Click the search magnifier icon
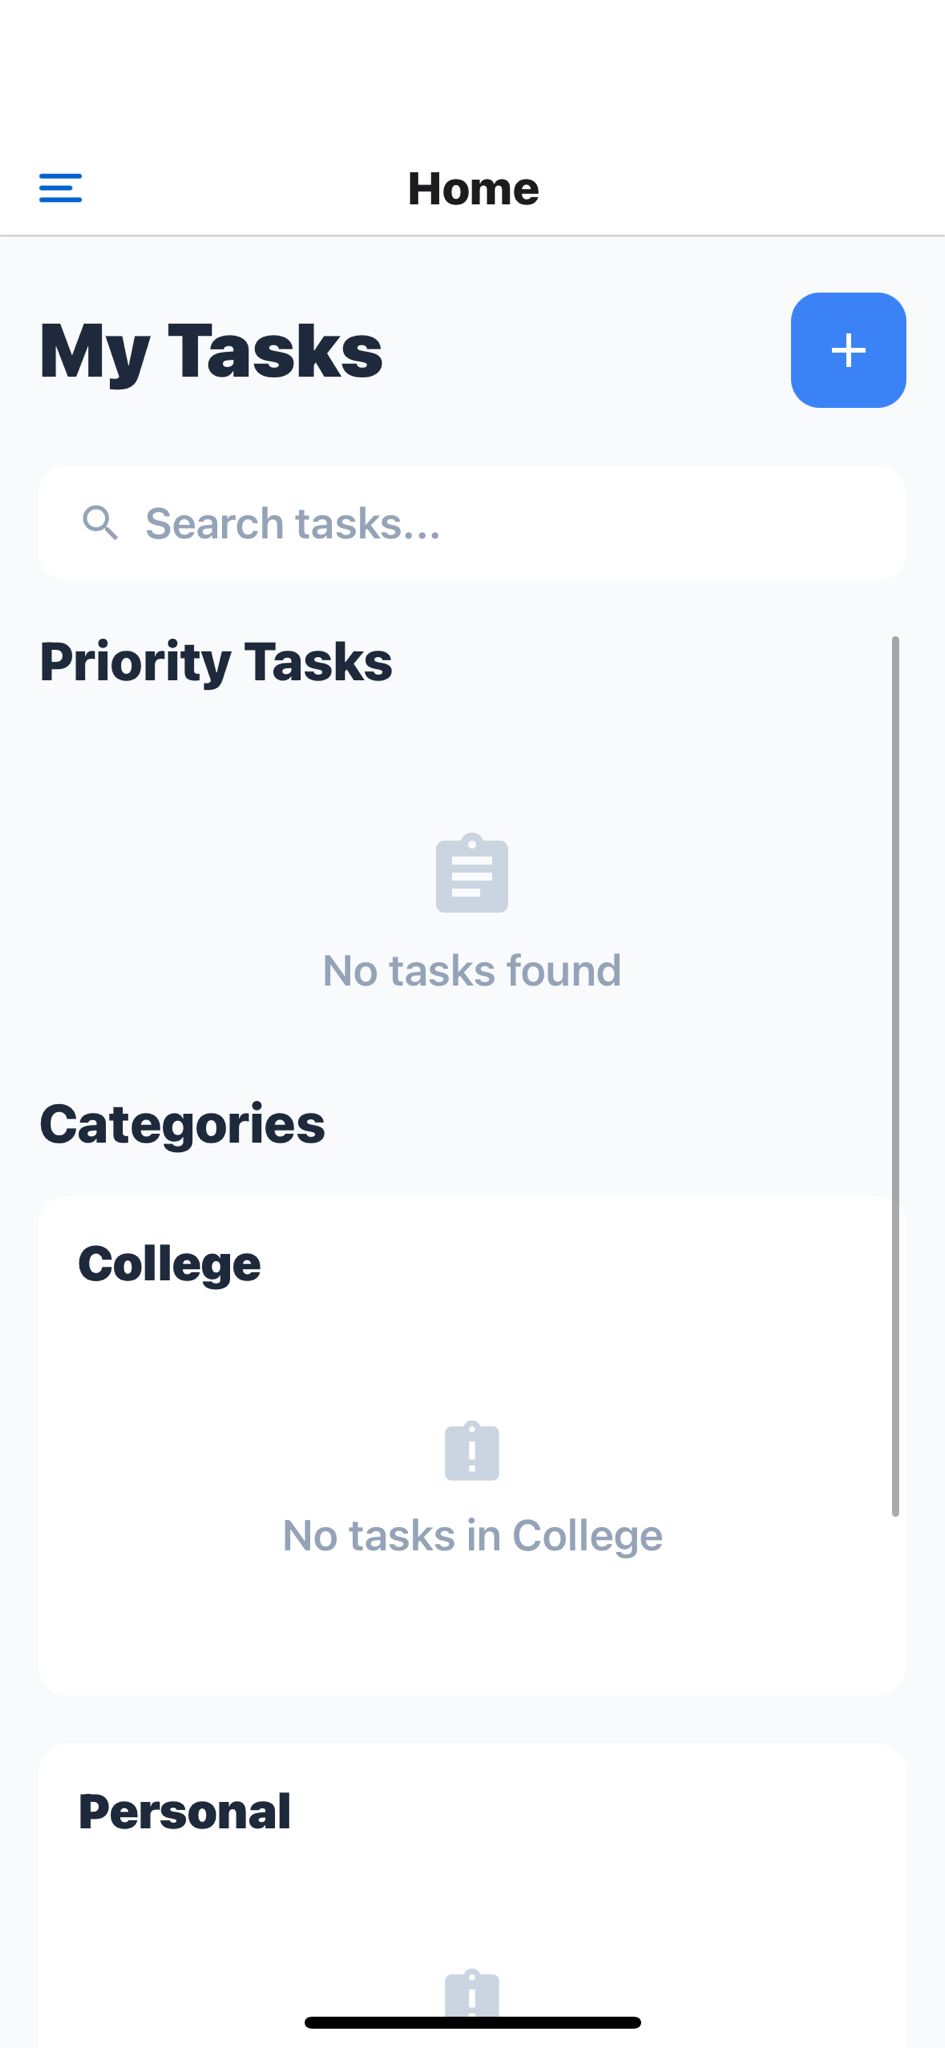The width and height of the screenshot is (945, 2048). [100, 523]
